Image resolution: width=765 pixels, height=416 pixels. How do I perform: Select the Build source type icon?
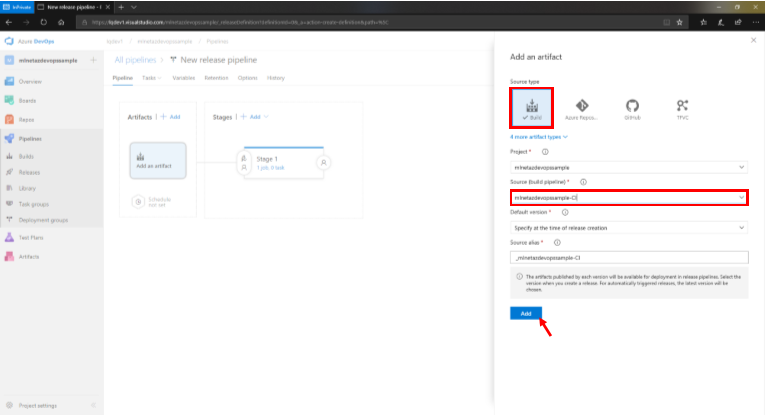pos(531,109)
